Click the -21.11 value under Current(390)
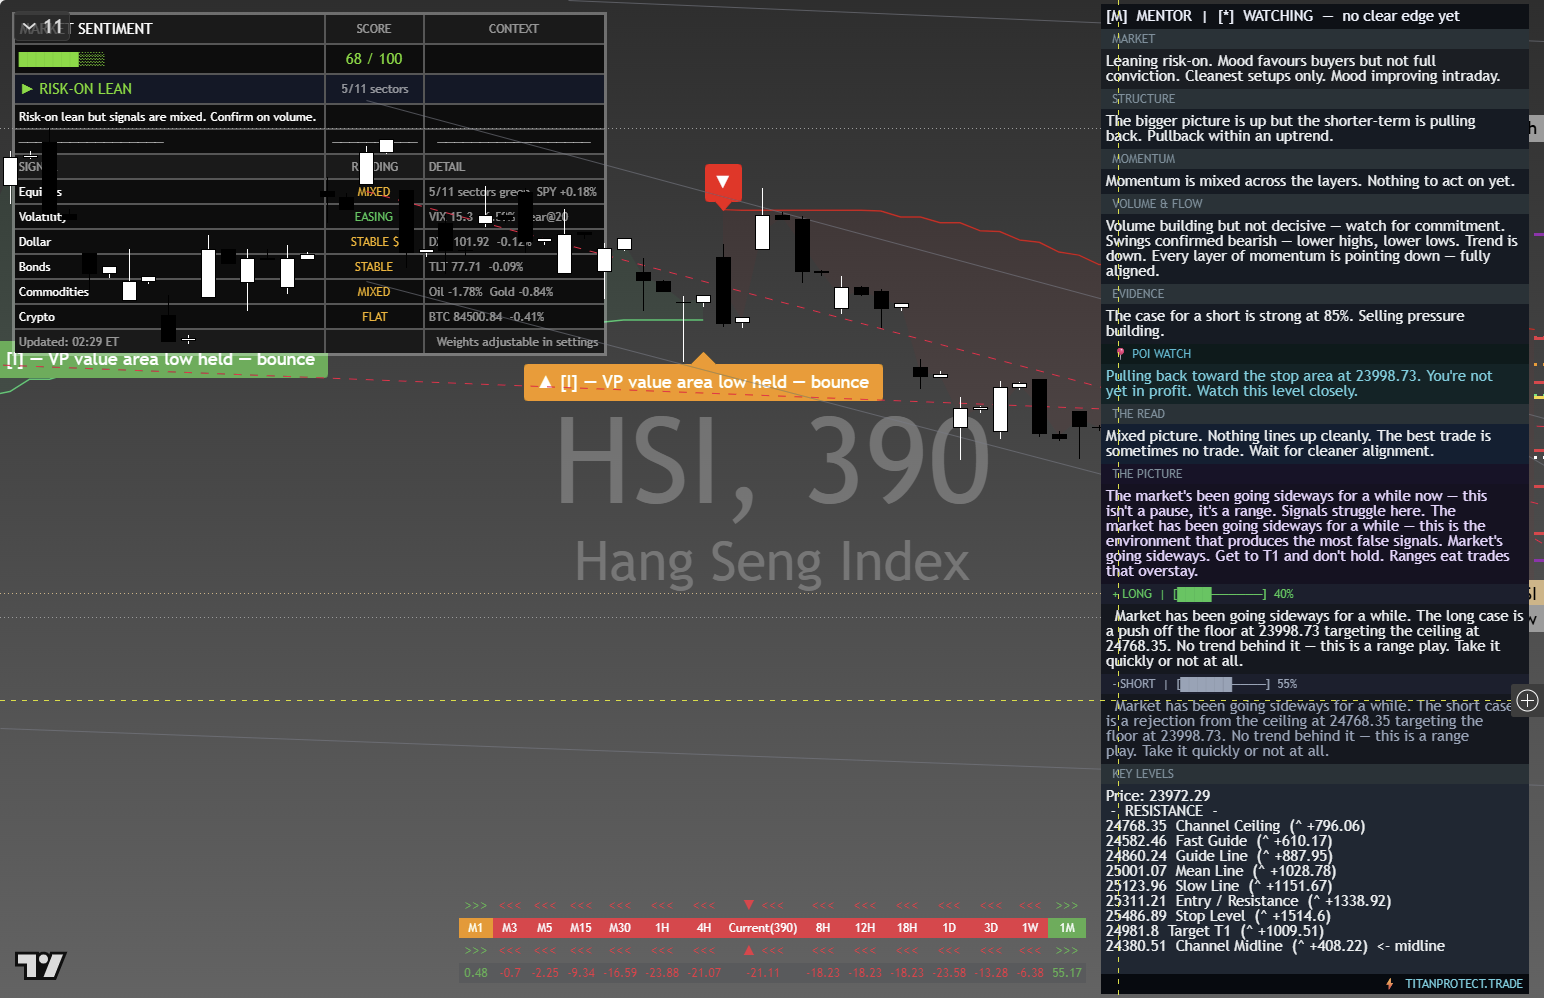 pyautogui.click(x=763, y=973)
